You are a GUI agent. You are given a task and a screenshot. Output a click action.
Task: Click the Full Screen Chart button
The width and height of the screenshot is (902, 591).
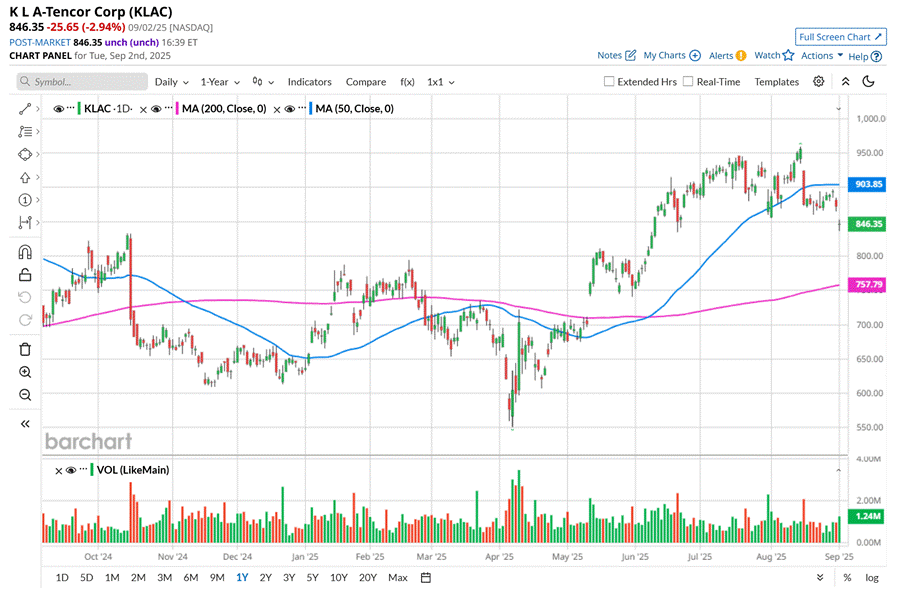pyautogui.click(x=840, y=37)
